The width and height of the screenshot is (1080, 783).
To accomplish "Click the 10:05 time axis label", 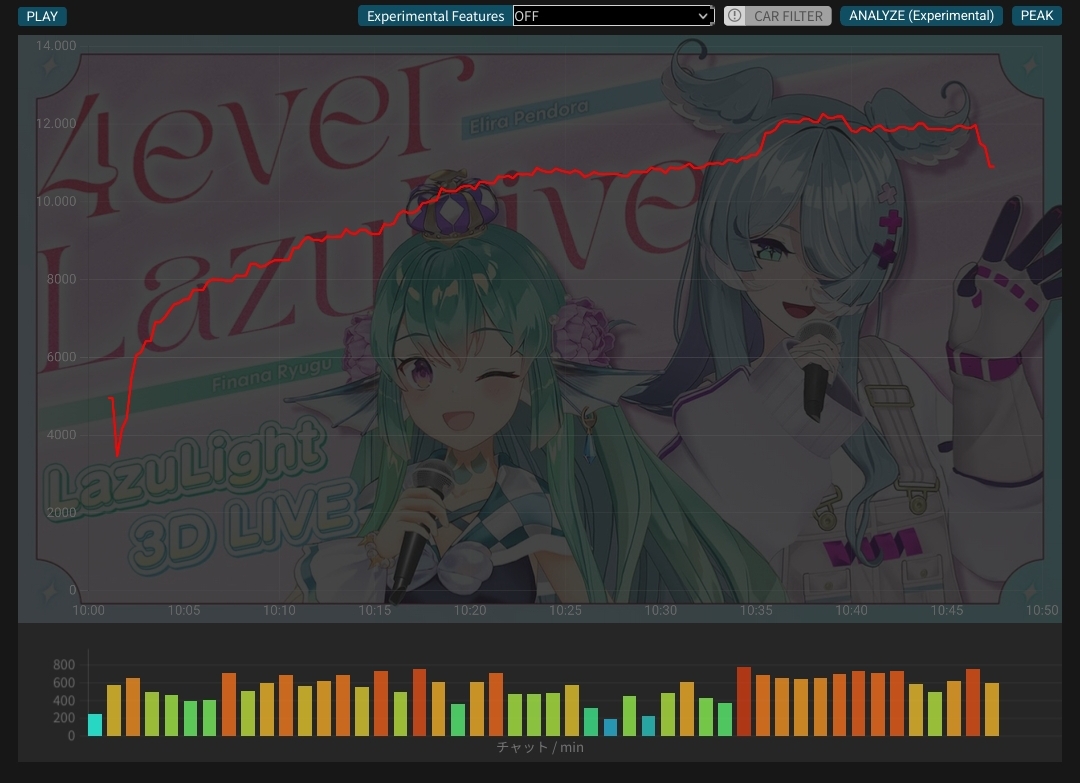I will (184, 610).
